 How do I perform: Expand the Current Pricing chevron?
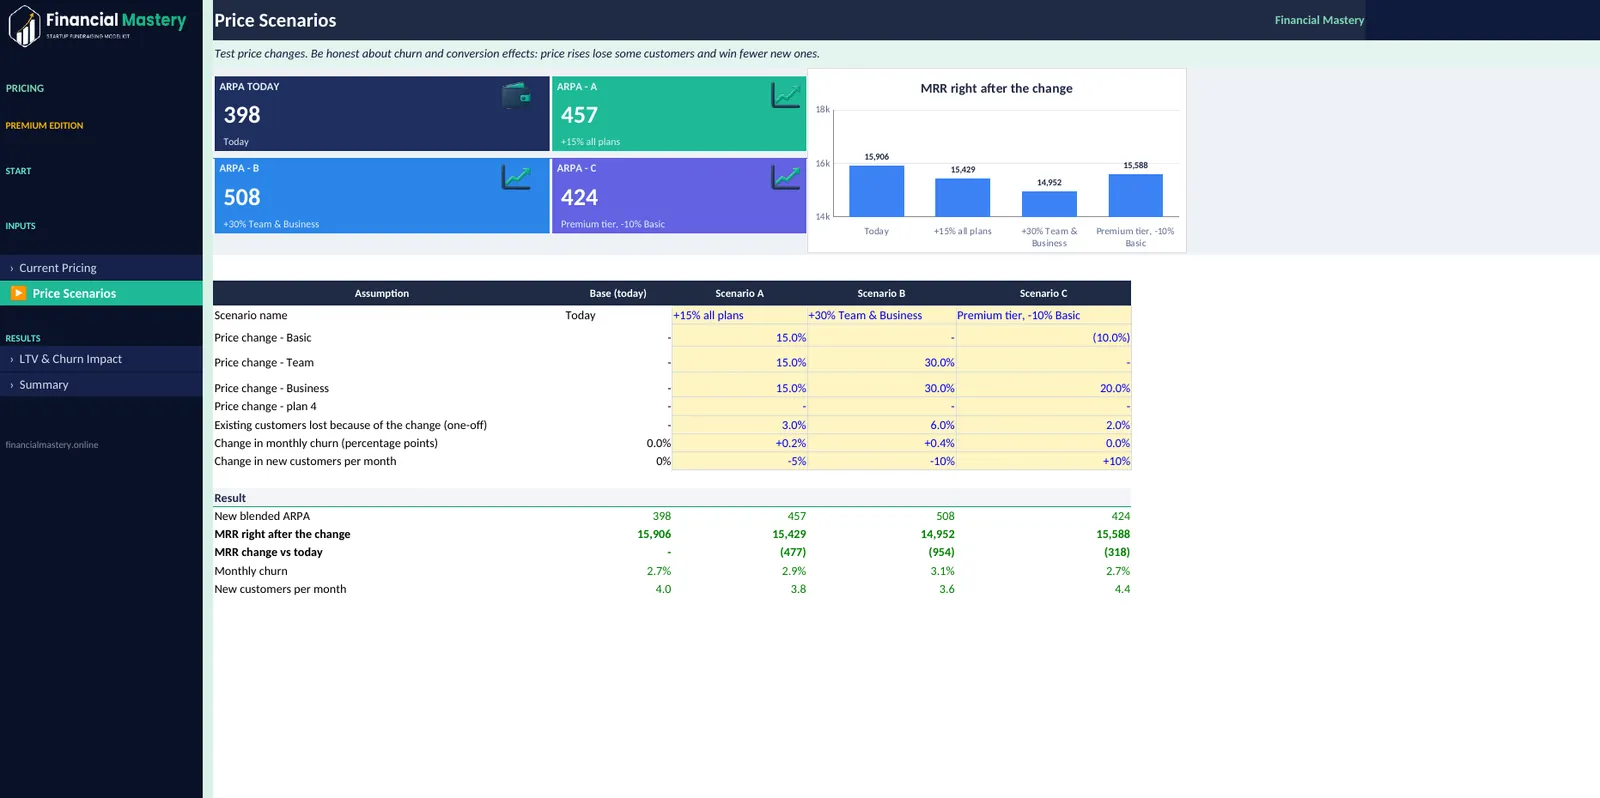click(x=11, y=268)
